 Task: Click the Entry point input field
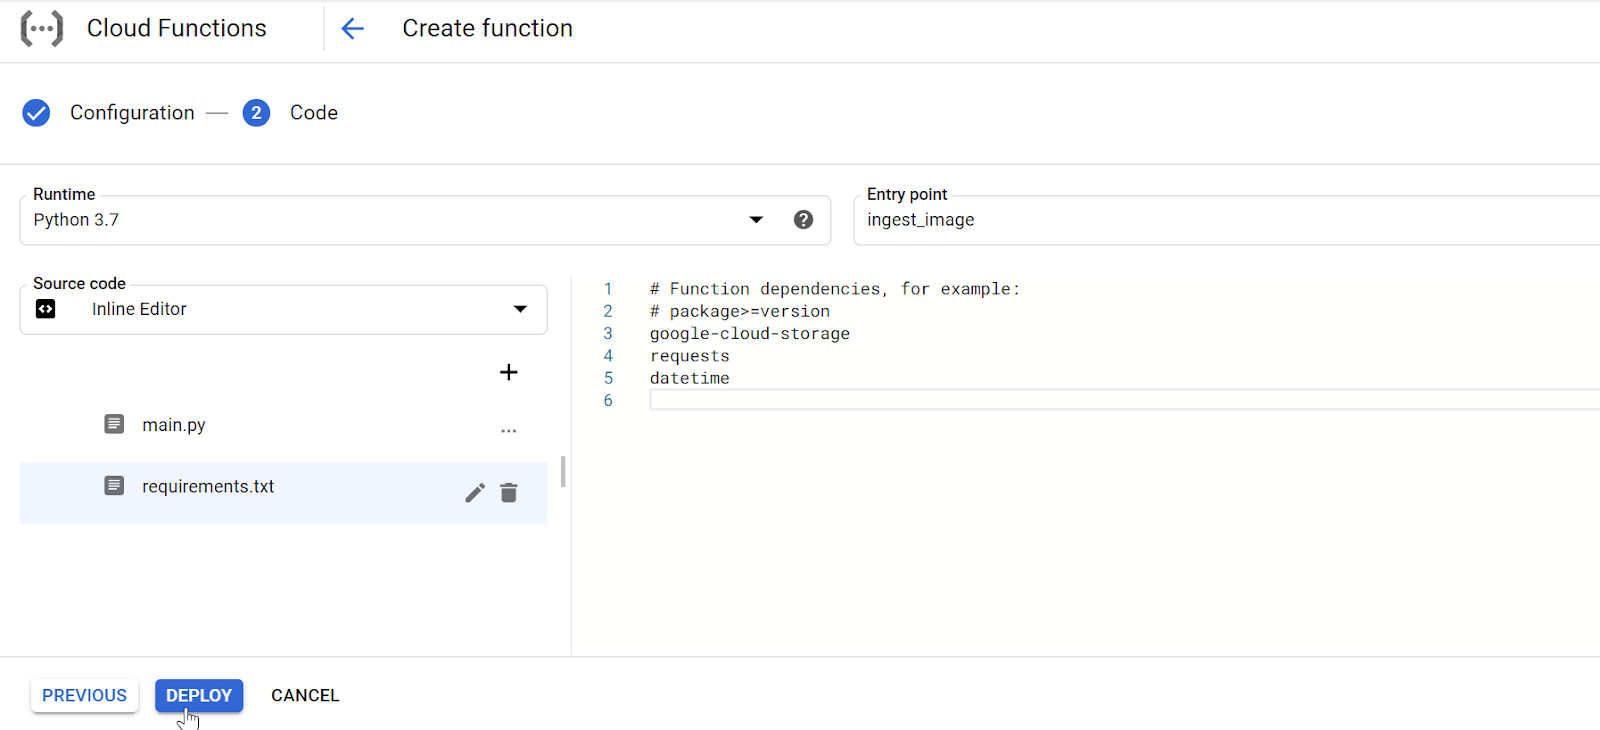[x=1227, y=220]
